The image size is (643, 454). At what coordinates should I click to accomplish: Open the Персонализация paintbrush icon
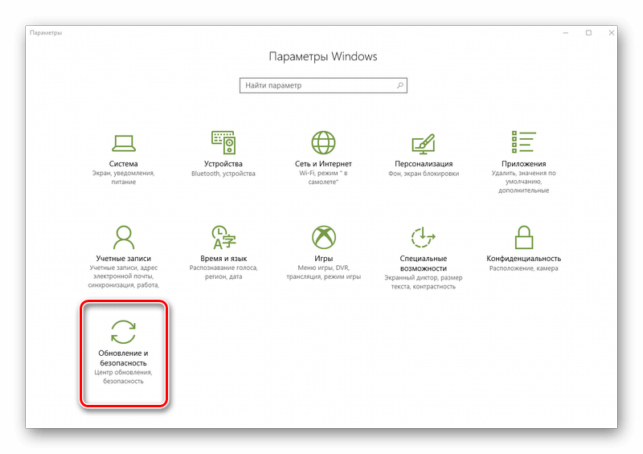(423, 144)
